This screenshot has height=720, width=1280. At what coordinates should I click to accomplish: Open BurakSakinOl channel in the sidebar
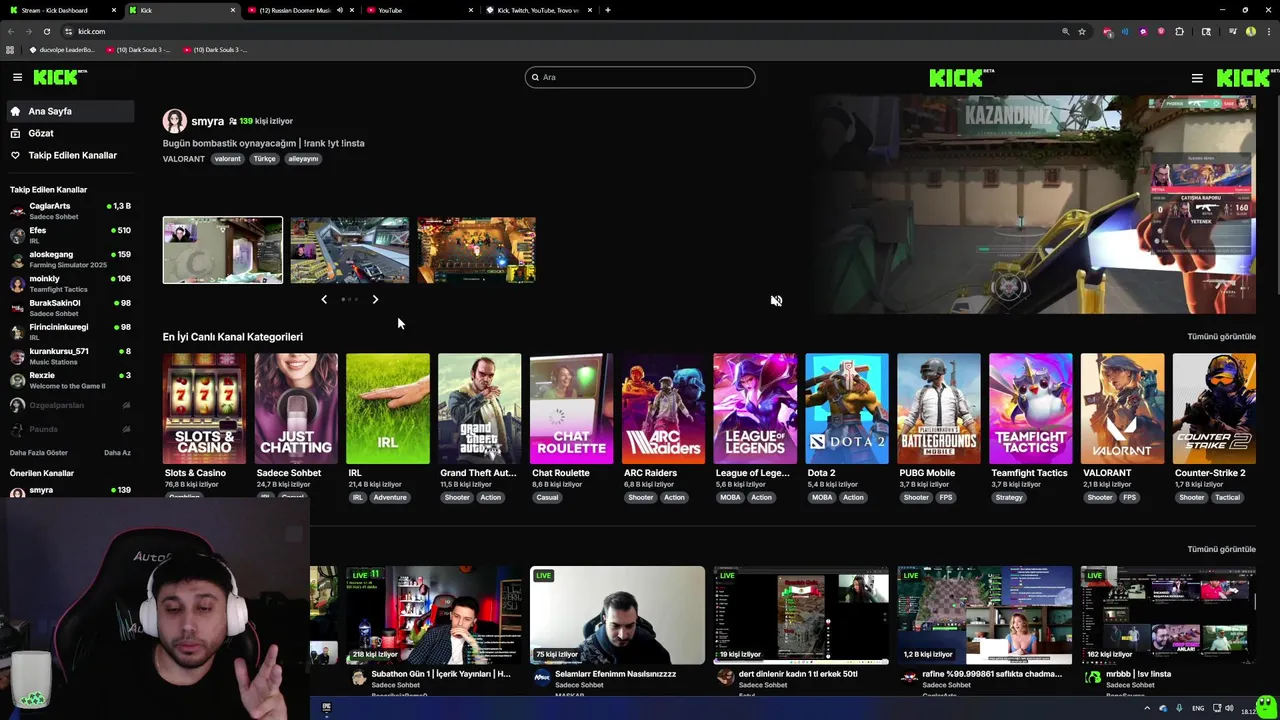70,308
